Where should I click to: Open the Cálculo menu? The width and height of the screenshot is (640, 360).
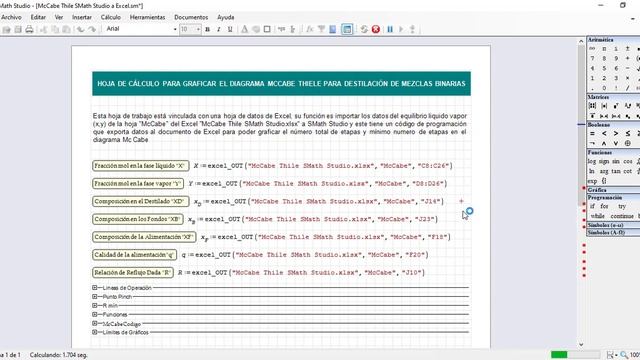111,17
